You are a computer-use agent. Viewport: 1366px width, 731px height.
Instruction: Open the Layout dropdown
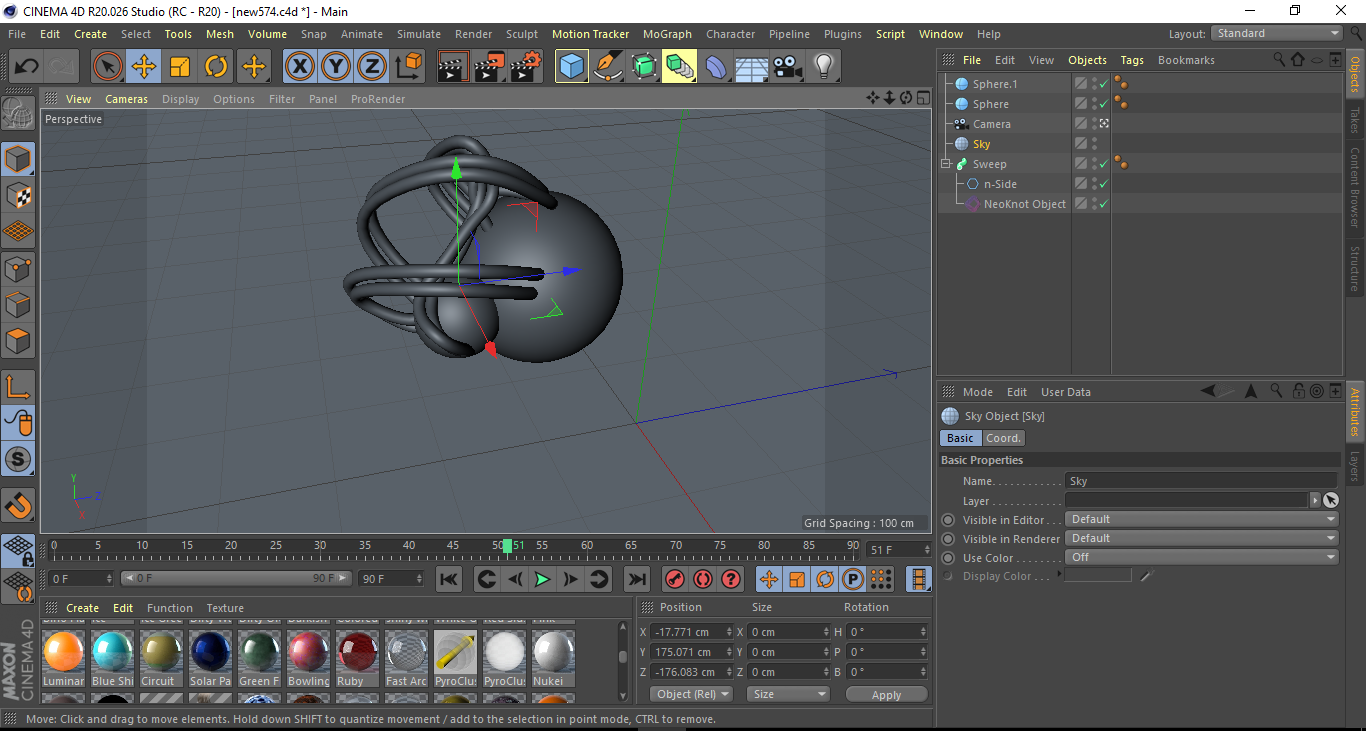point(1277,33)
